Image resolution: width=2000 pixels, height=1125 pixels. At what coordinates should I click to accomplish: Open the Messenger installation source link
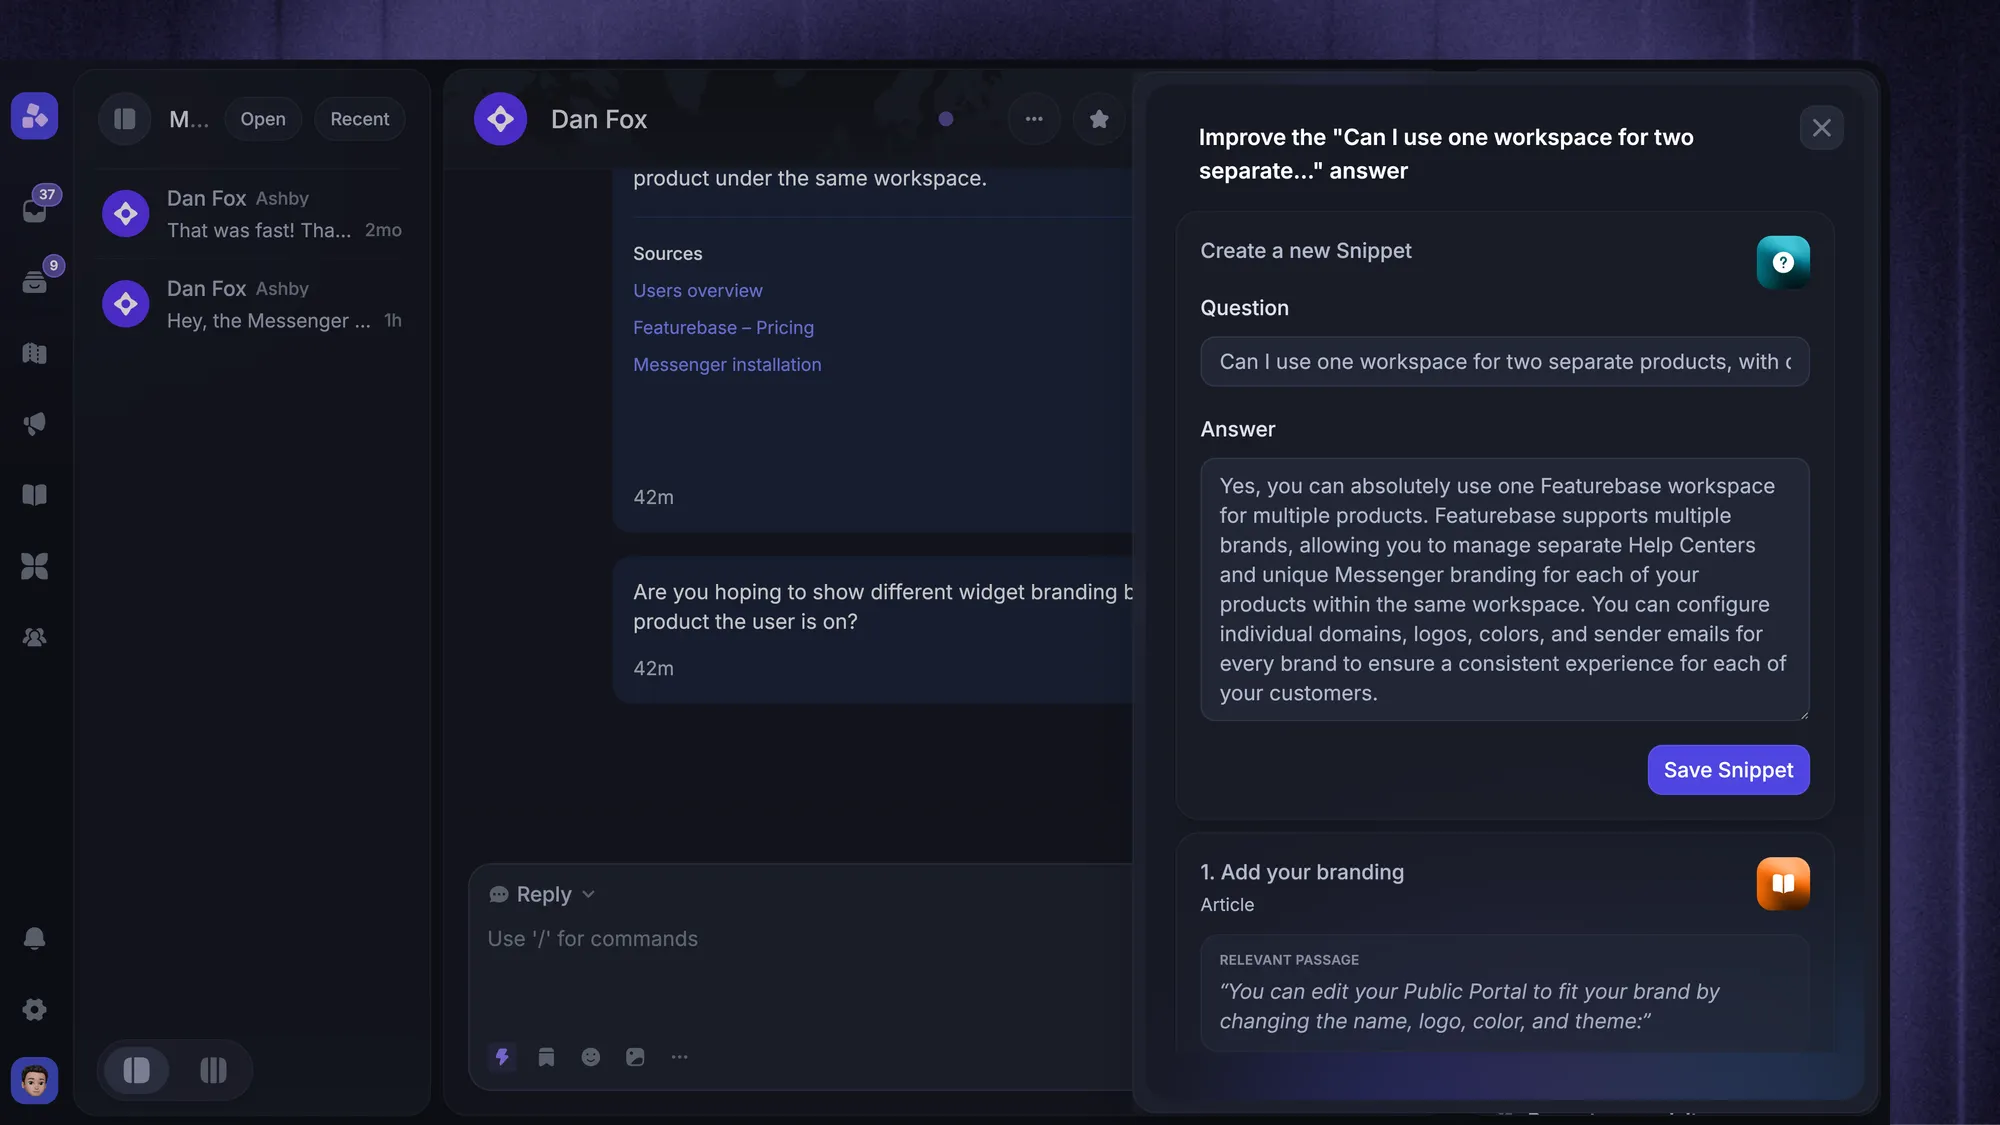(727, 365)
